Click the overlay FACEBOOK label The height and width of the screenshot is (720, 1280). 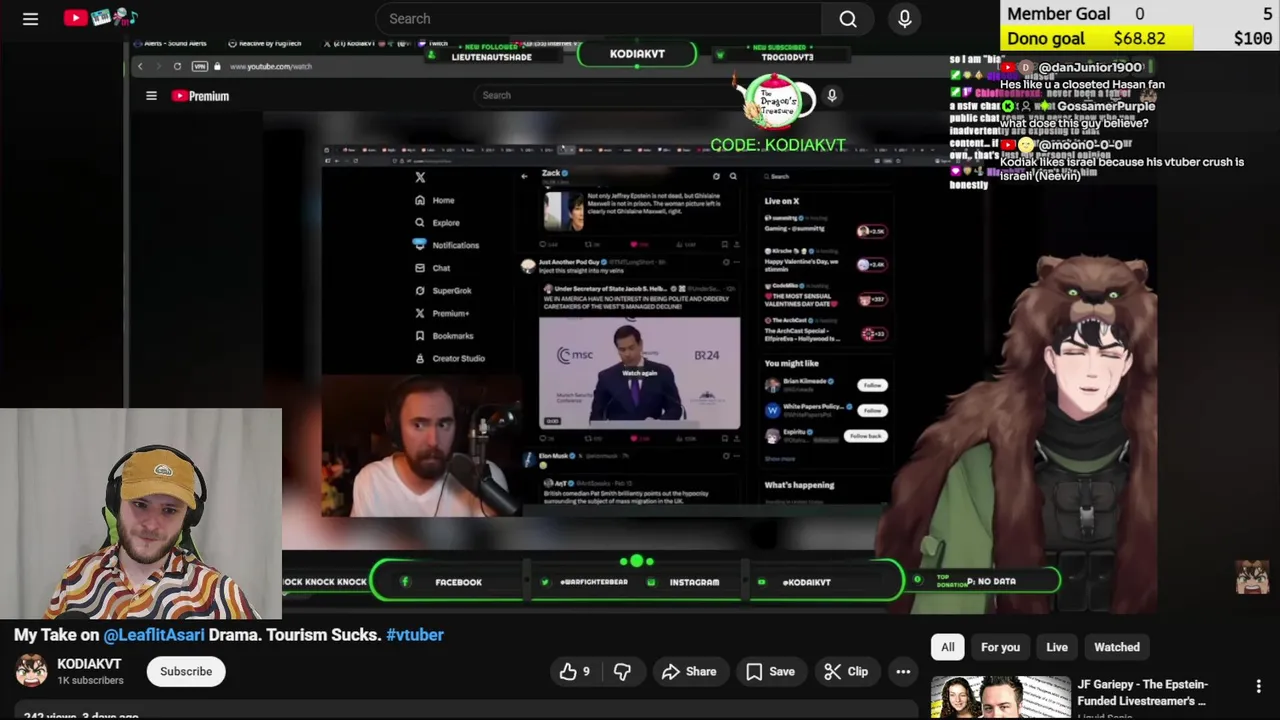coord(458,582)
